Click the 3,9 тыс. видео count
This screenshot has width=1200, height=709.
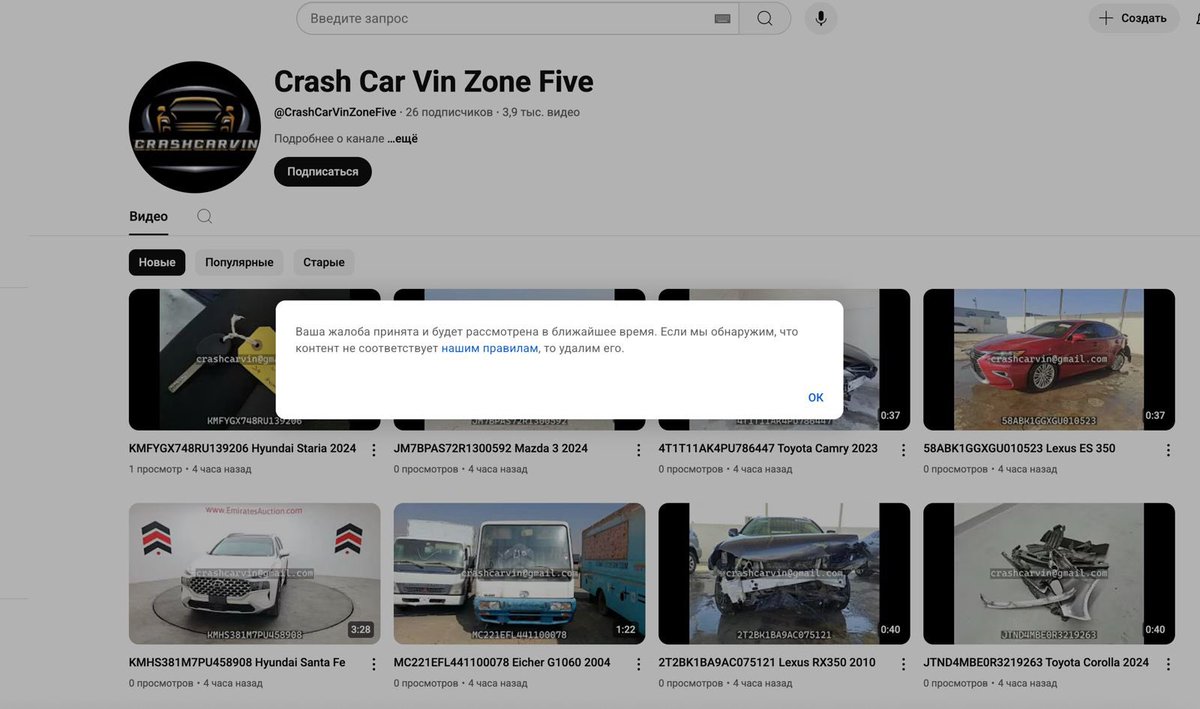[x=541, y=112]
